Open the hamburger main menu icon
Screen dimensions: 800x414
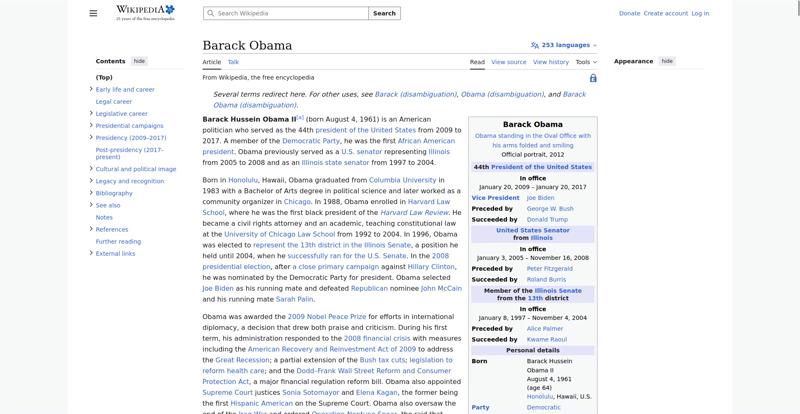(x=93, y=13)
